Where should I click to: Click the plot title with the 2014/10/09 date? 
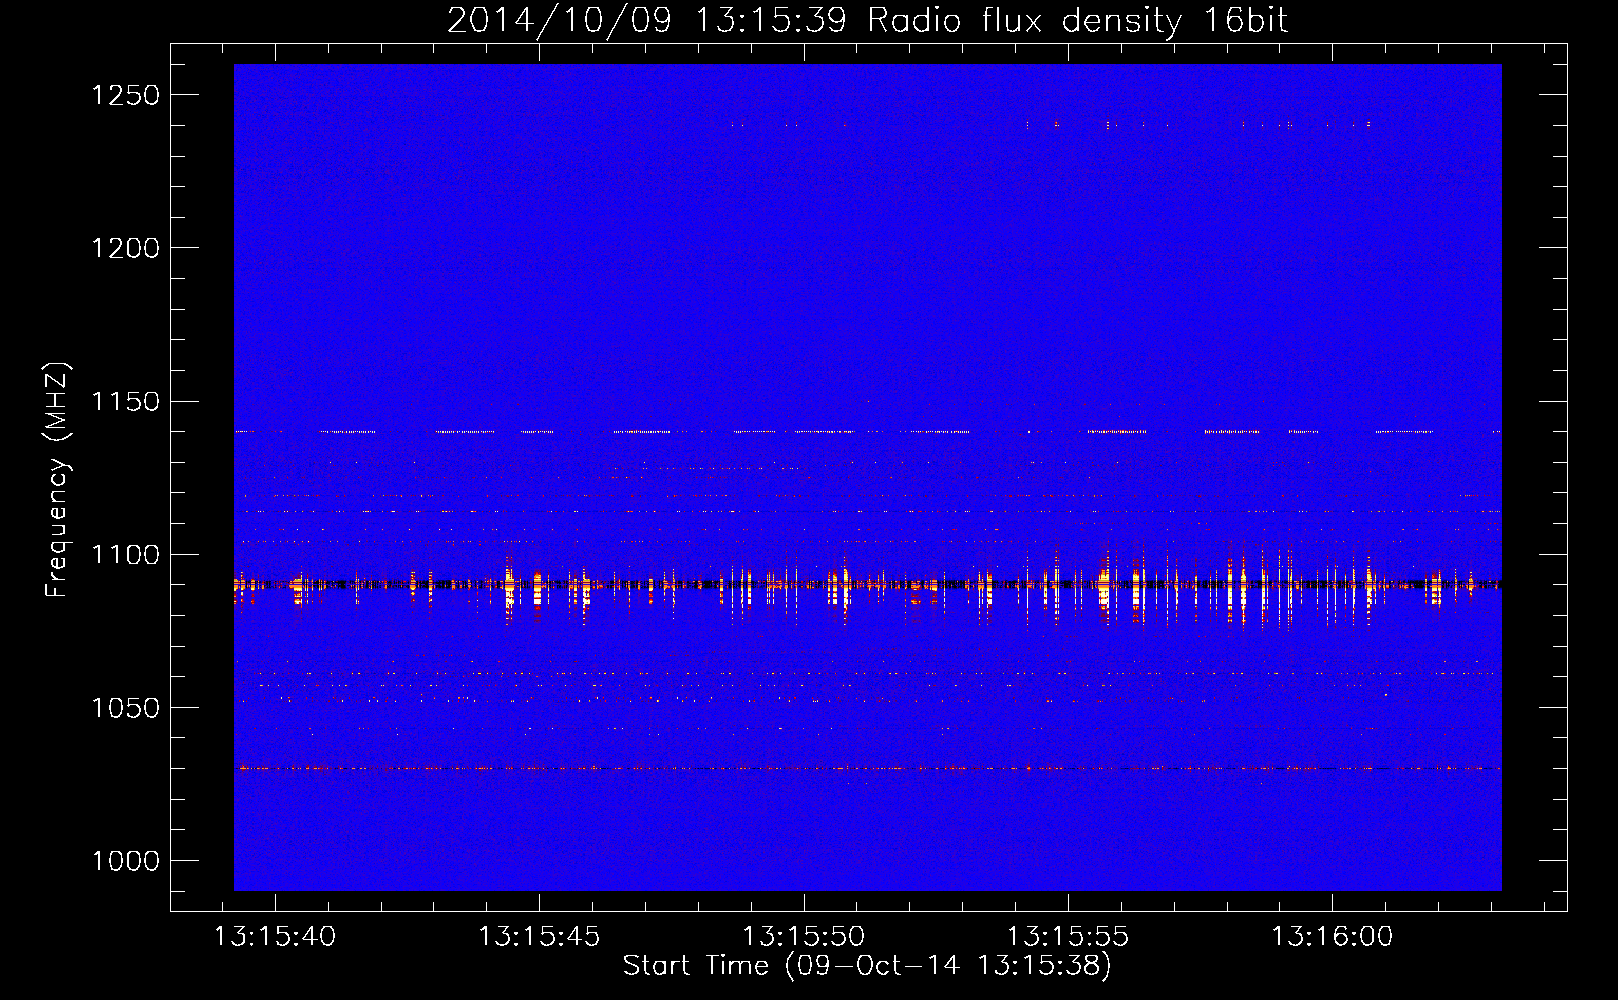[x=867, y=21]
